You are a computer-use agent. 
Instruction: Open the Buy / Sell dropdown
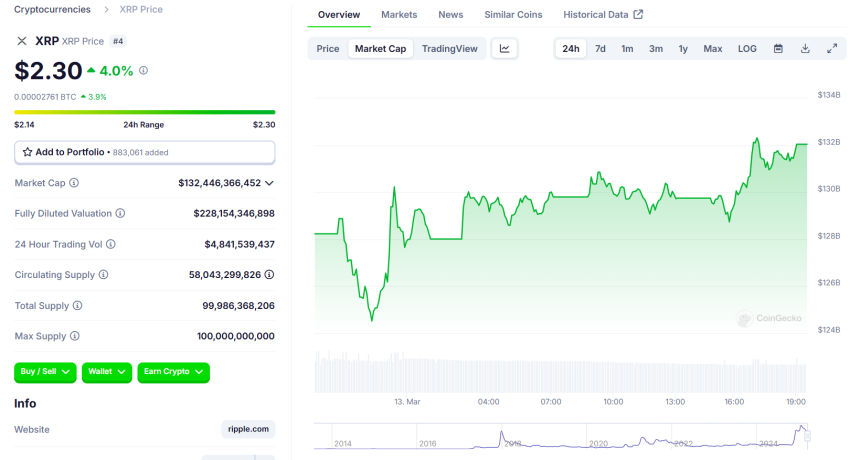coord(45,372)
